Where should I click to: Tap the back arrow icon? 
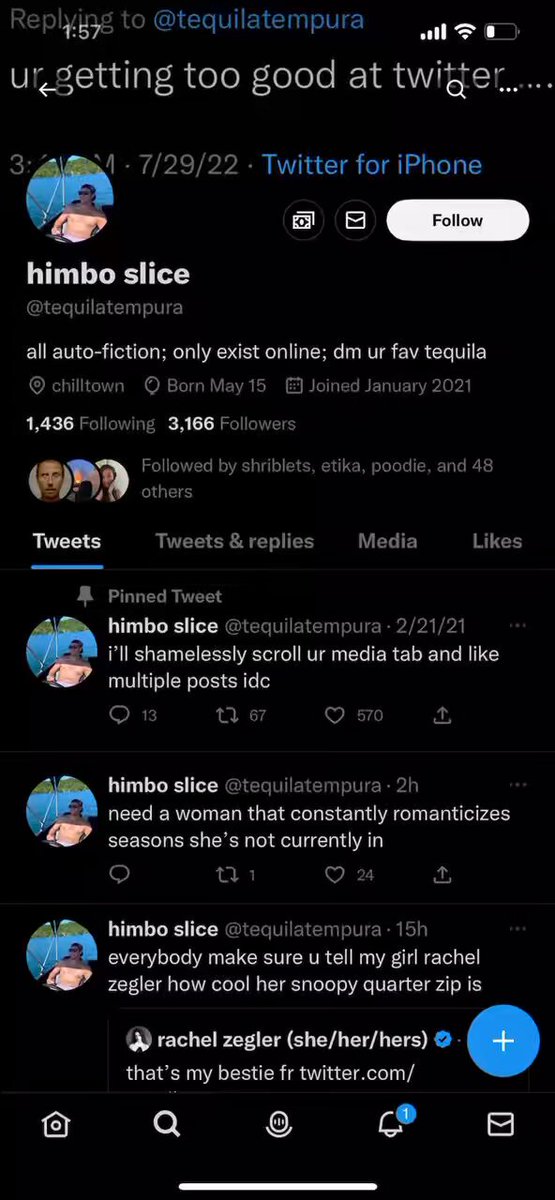[48, 90]
